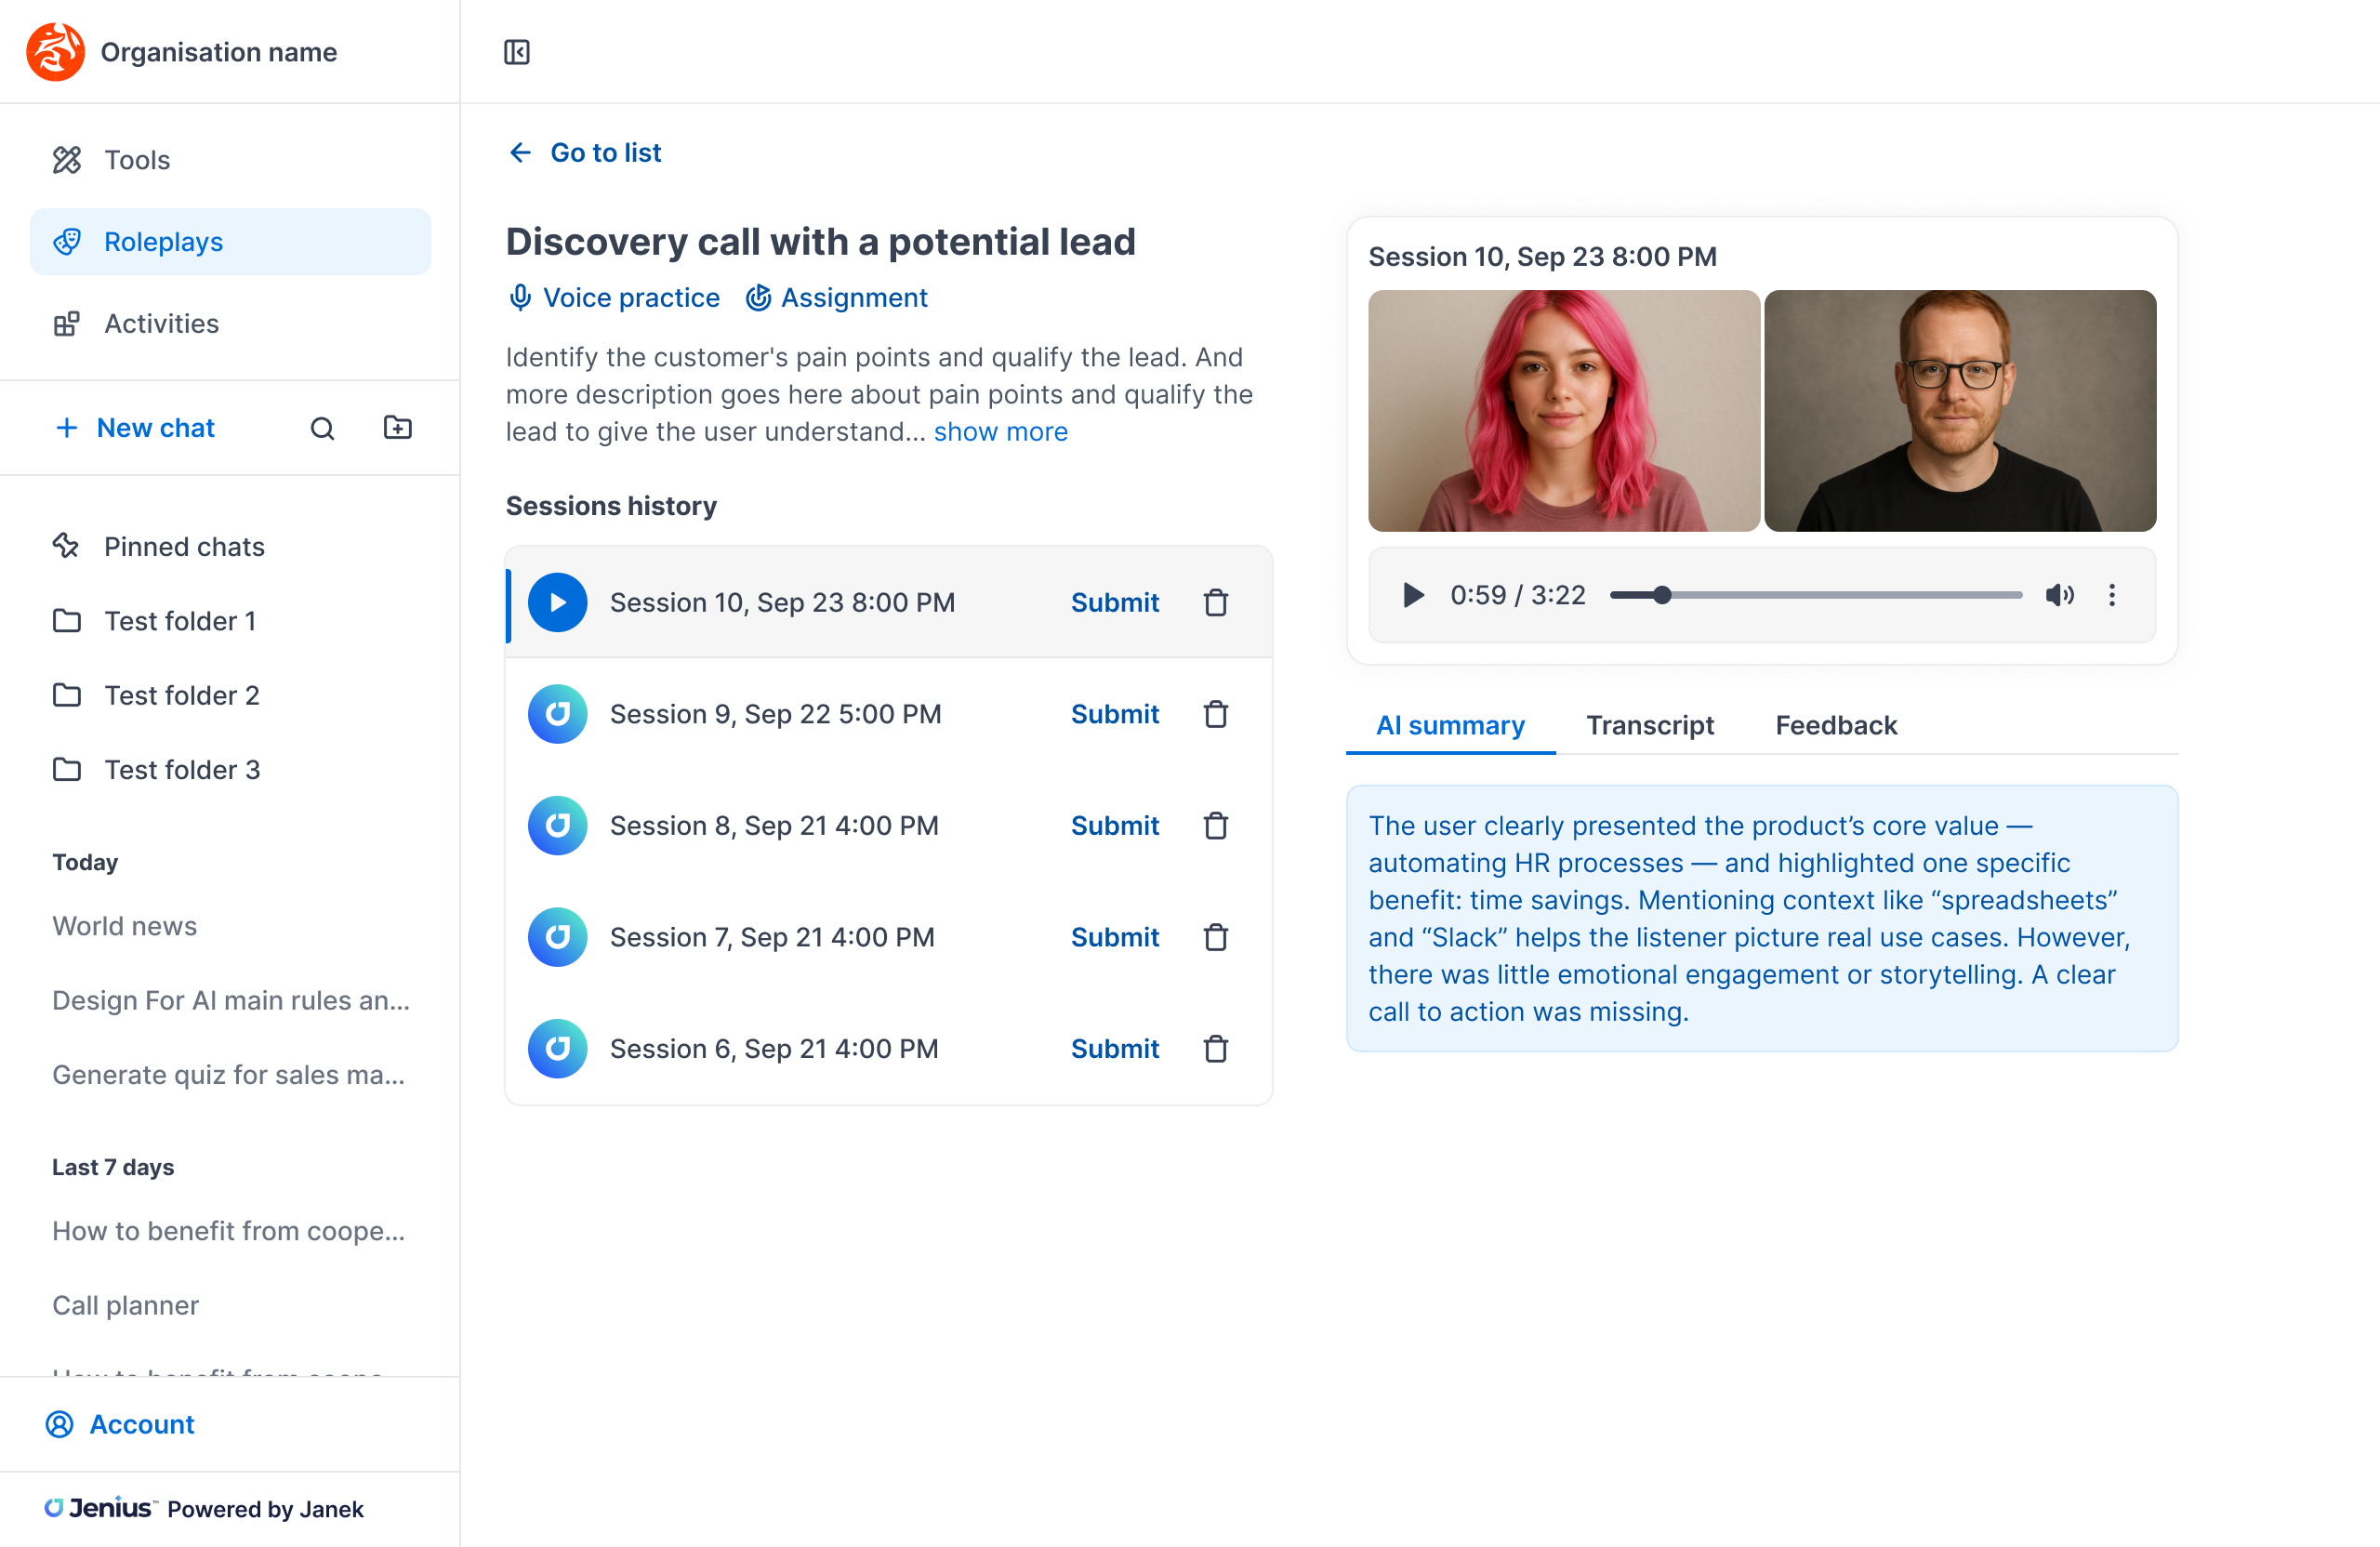Open the player's three-dot options menu

pos(2111,595)
